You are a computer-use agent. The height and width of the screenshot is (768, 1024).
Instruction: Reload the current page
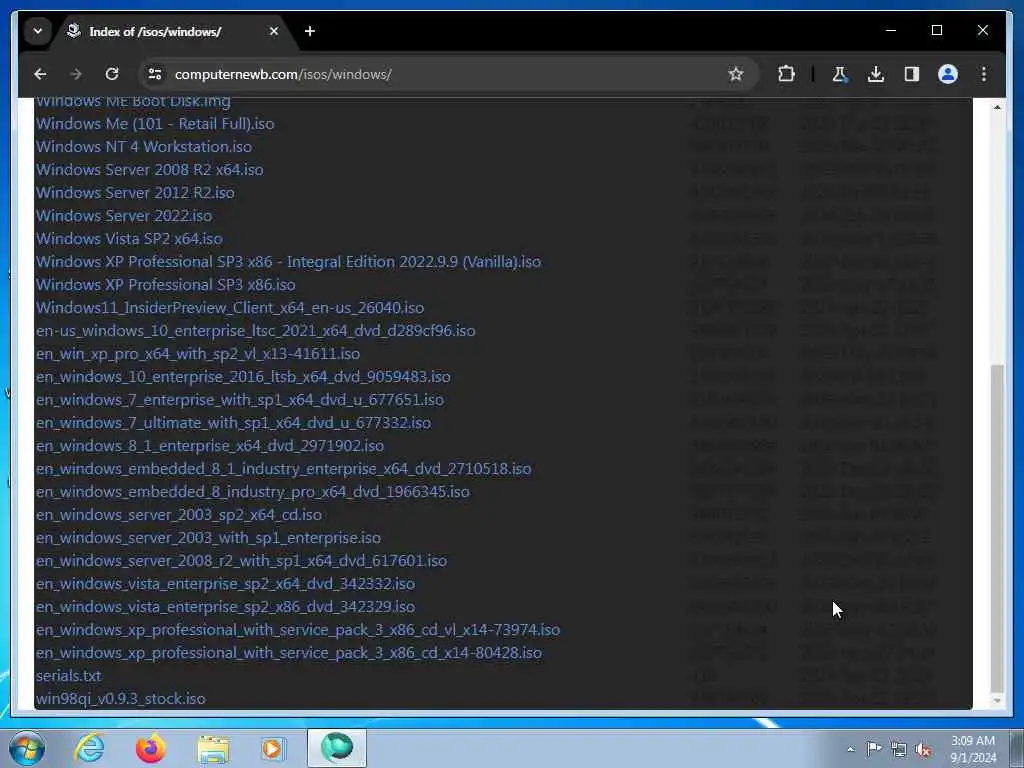[x=112, y=74]
